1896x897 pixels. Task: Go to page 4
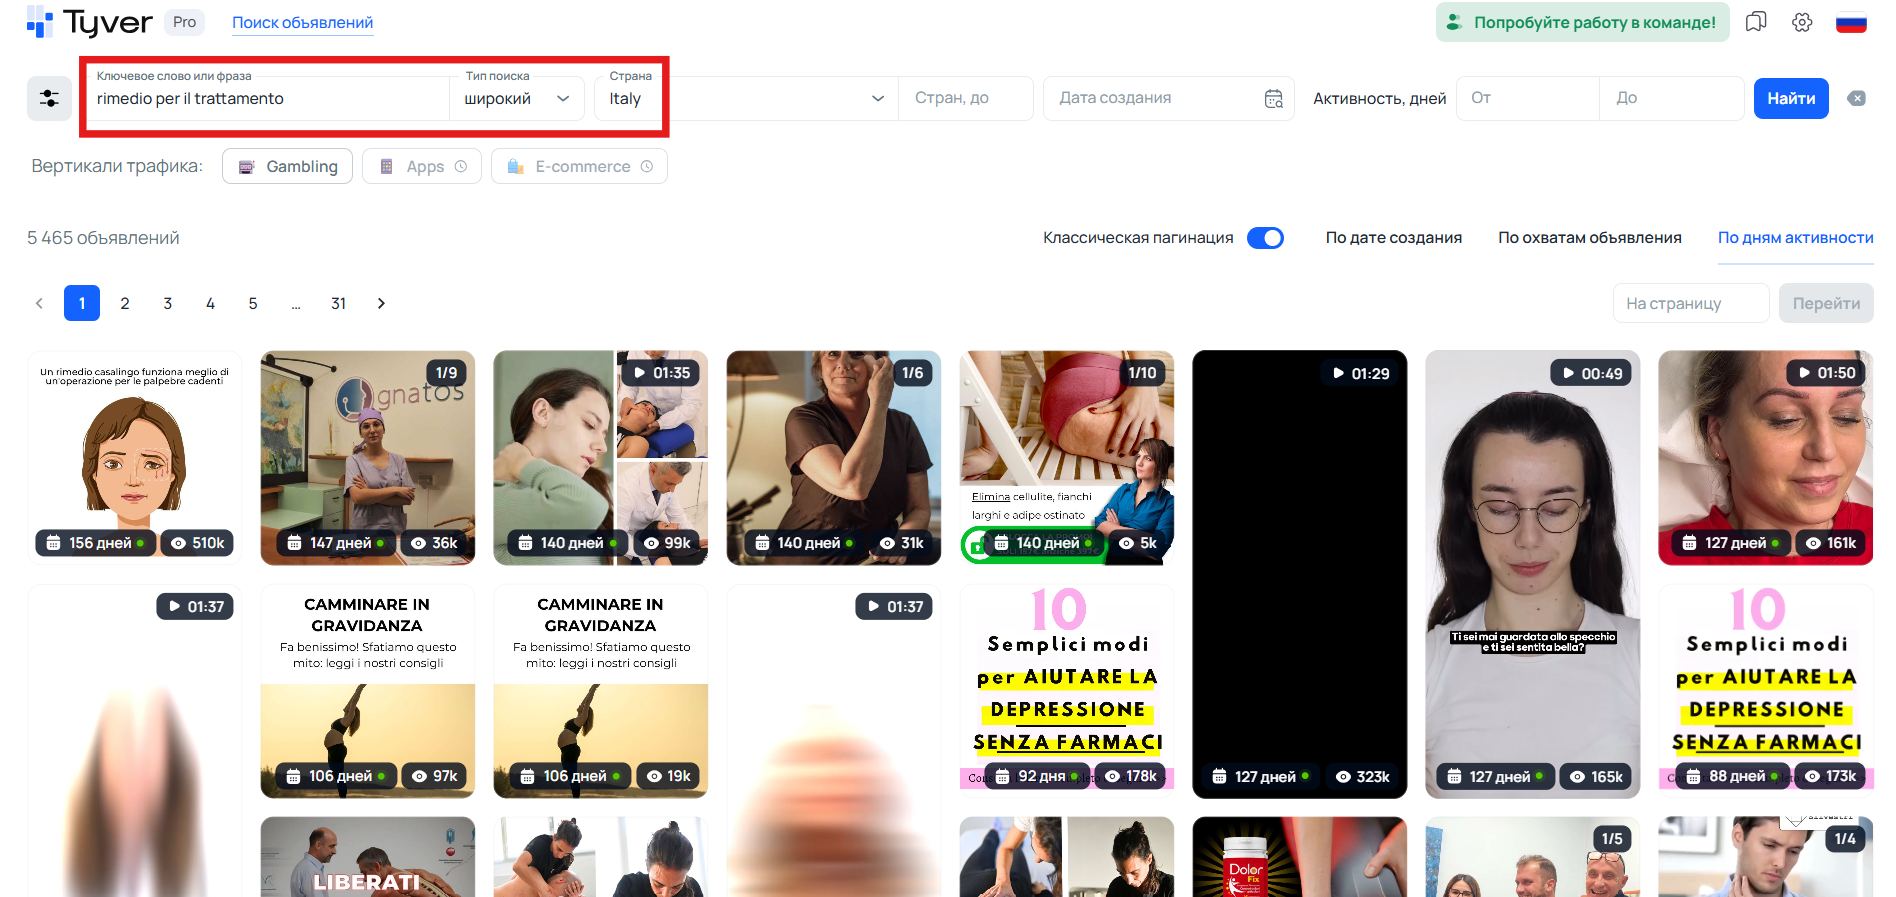tap(210, 303)
